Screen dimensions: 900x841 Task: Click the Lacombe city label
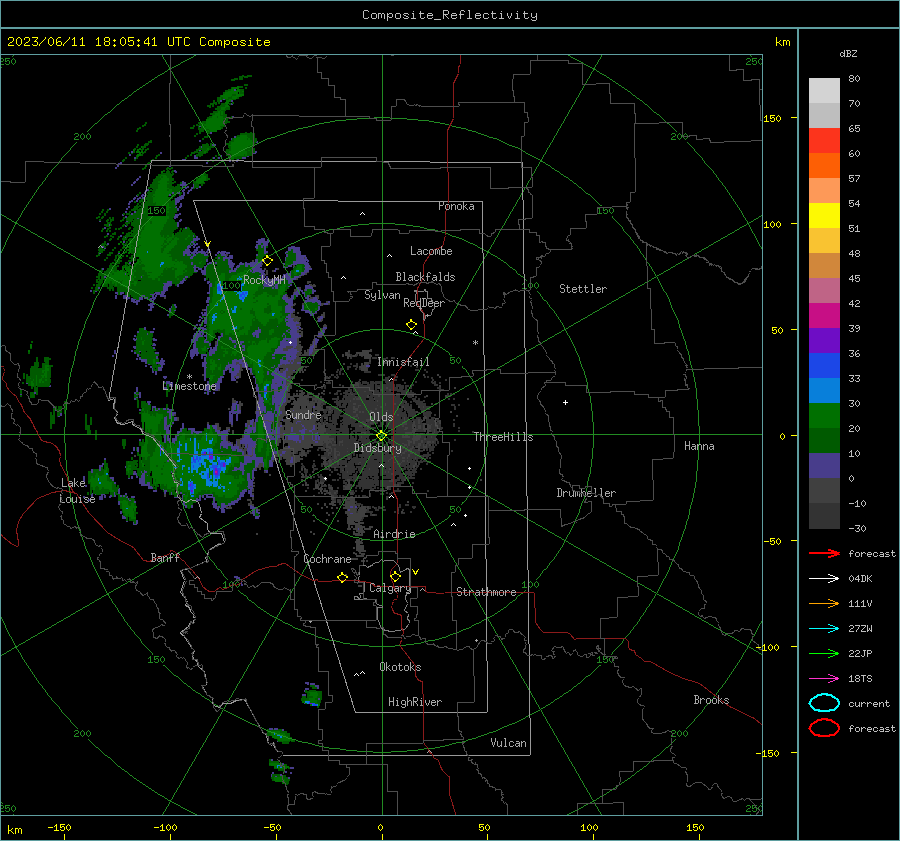(431, 251)
